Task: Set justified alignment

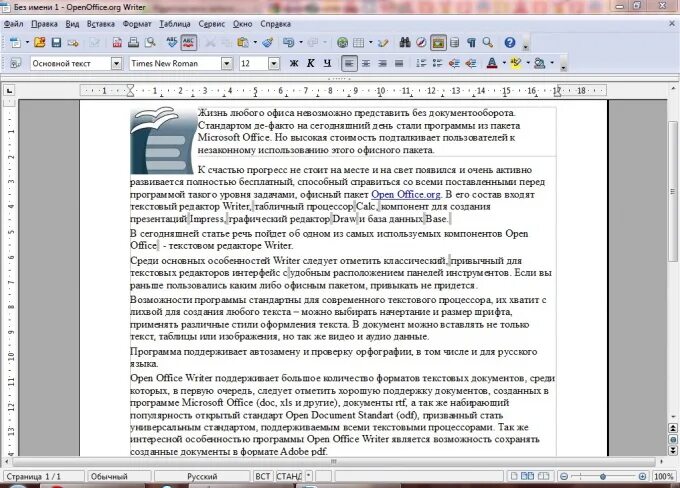Action: coord(399,63)
